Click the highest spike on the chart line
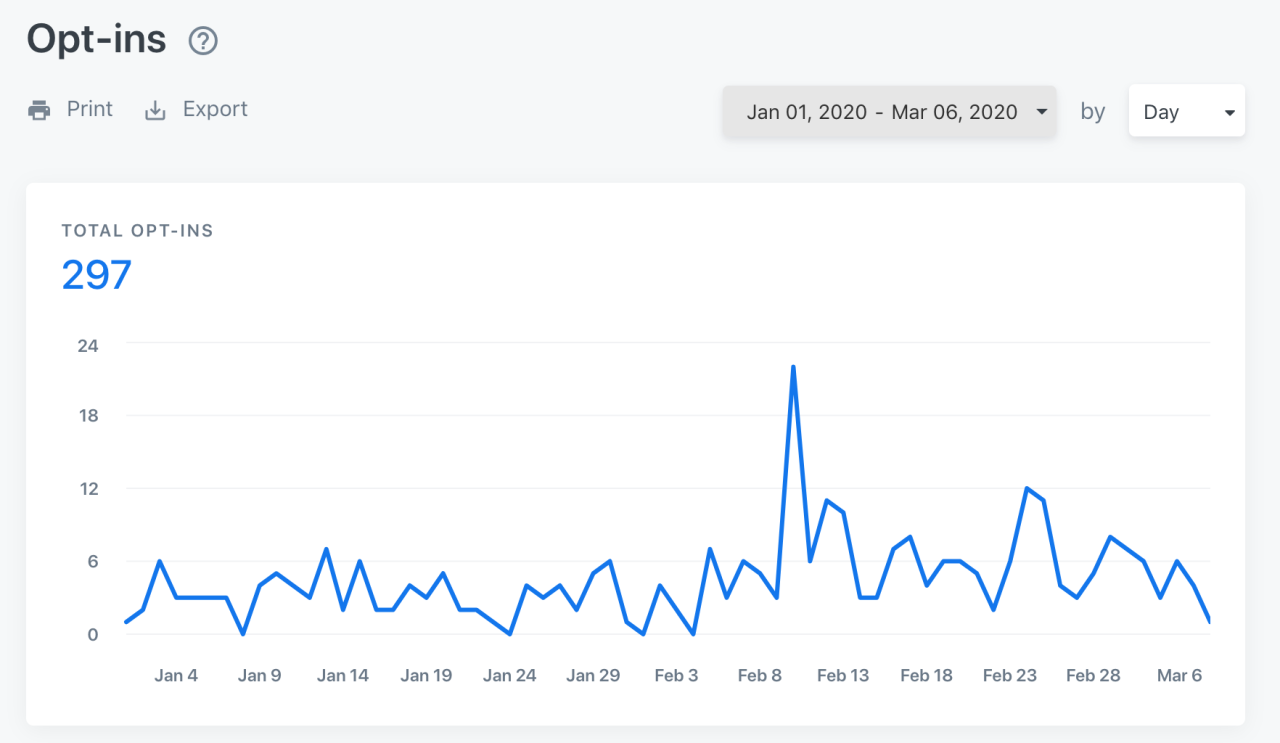Viewport: 1280px width, 743px height. click(x=793, y=367)
